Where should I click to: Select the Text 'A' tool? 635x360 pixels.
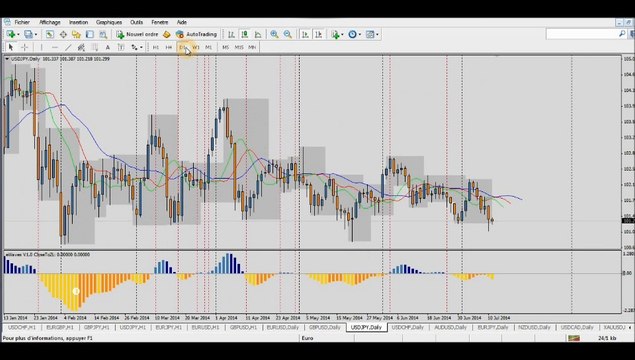click(x=107, y=47)
